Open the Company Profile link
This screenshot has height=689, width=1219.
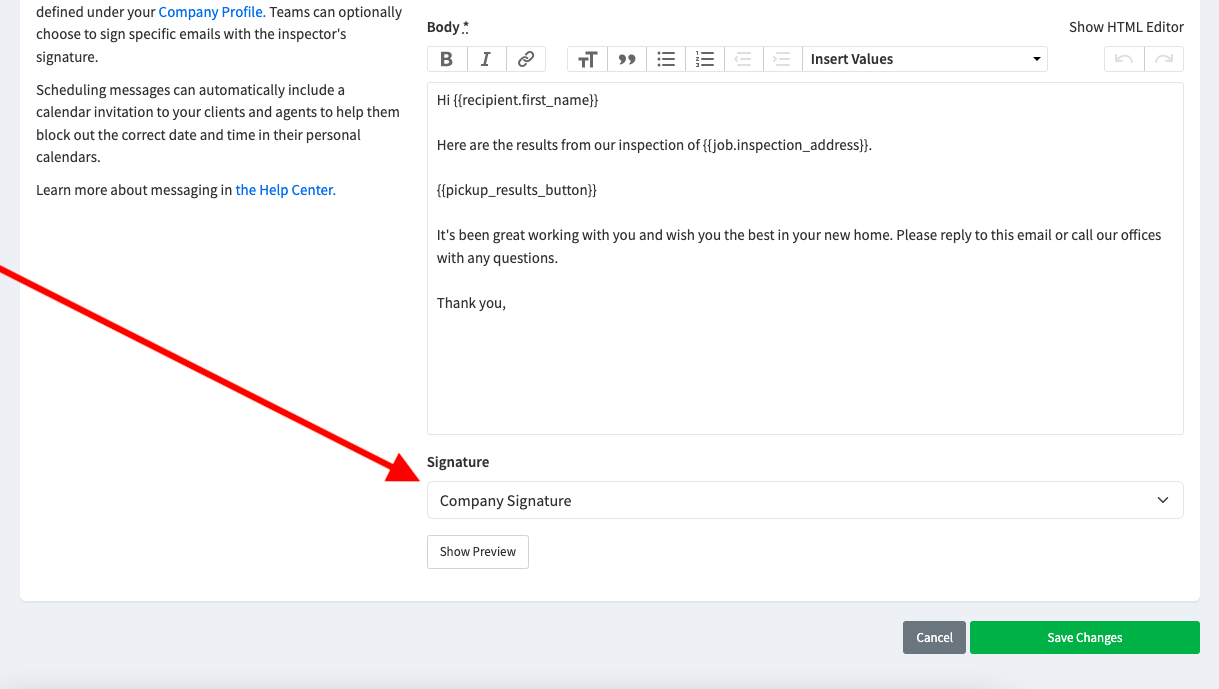[x=211, y=12]
